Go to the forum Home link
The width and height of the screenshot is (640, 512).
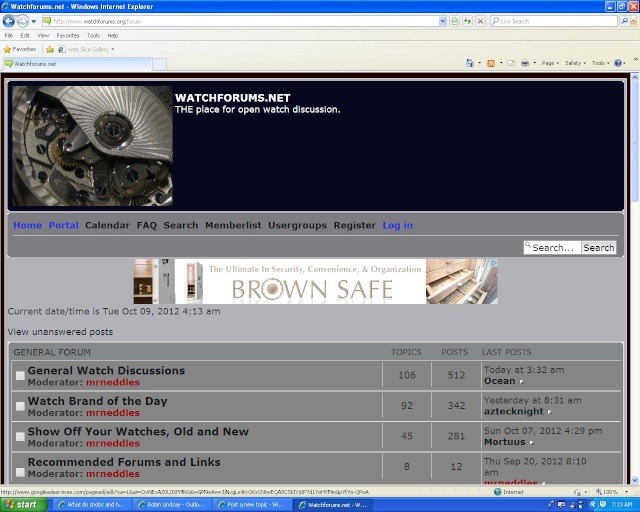(x=27, y=225)
